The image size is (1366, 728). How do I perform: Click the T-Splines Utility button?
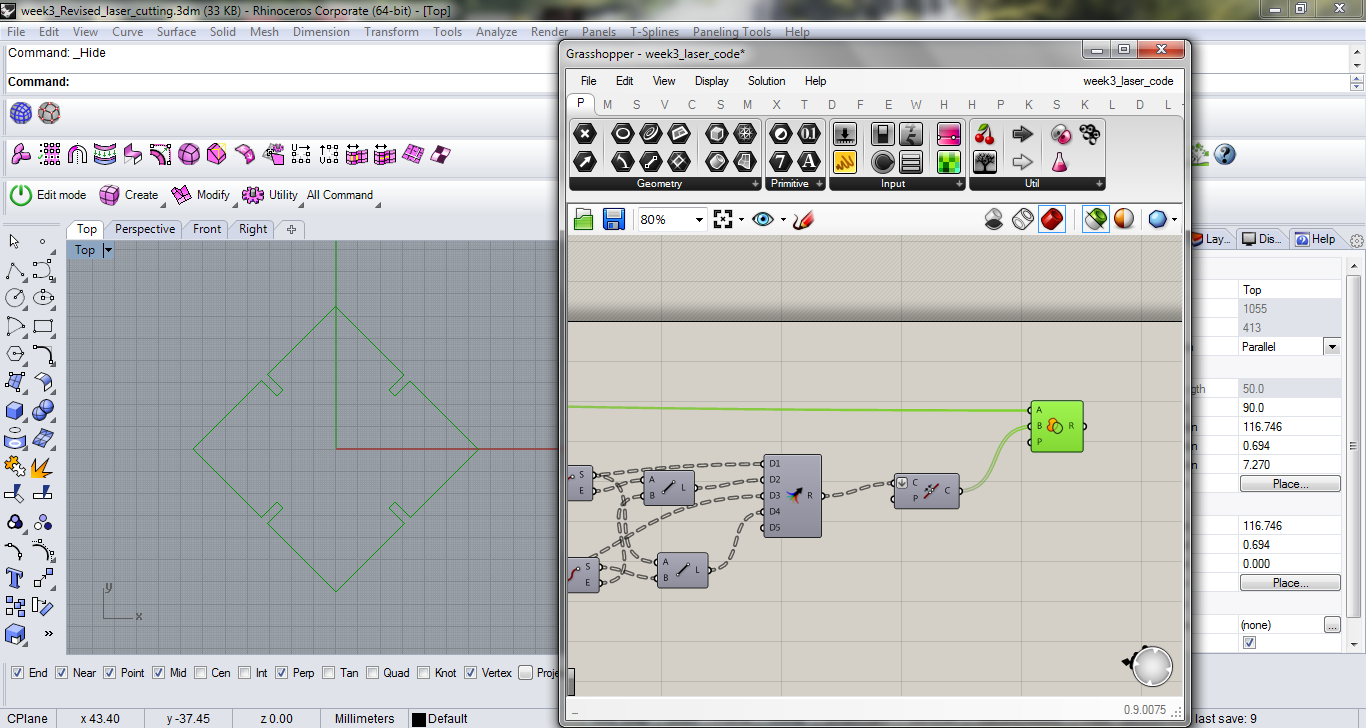click(x=271, y=195)
